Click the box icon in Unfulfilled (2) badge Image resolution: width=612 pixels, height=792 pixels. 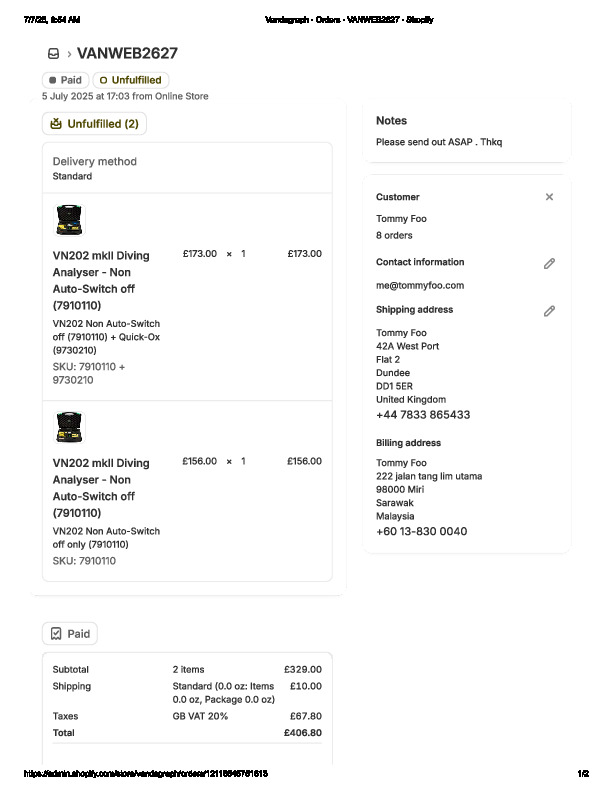(x=56, y=124)
